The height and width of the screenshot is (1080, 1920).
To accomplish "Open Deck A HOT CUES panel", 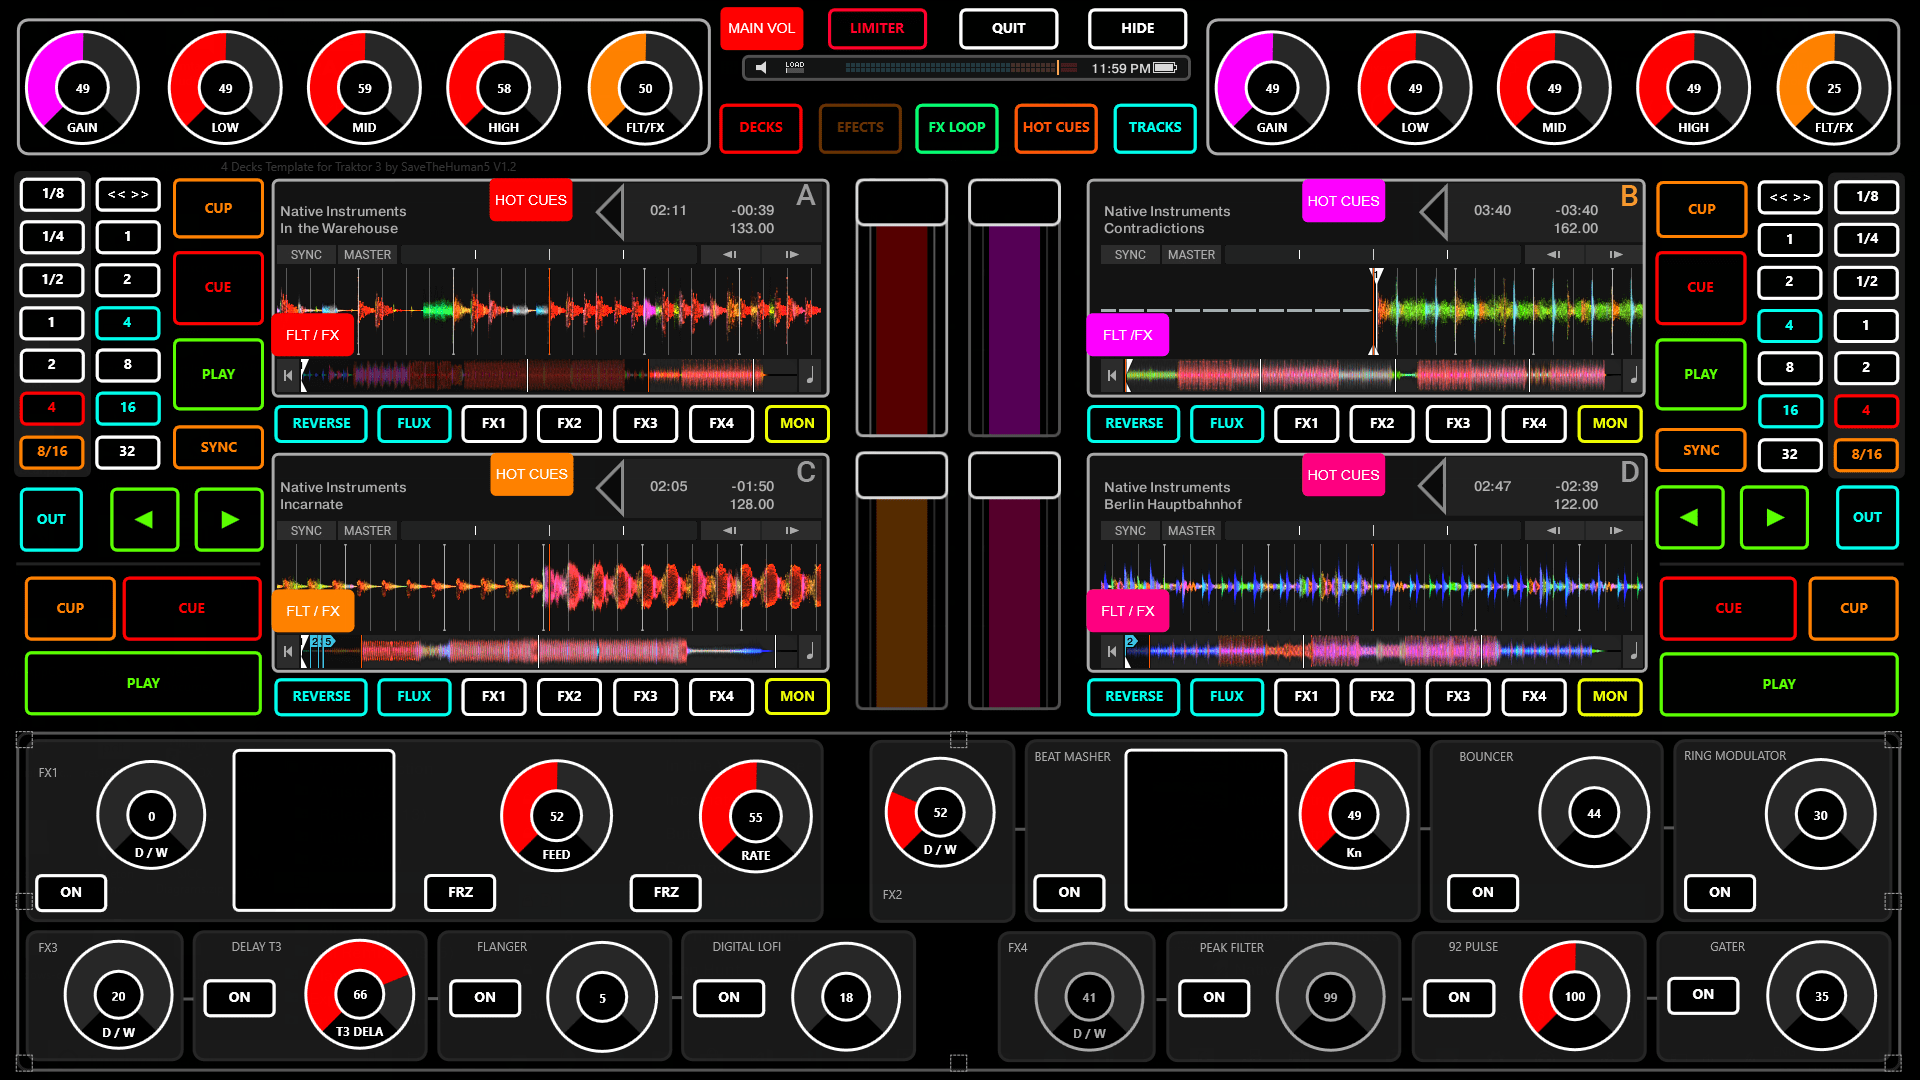I will point(531,200).
